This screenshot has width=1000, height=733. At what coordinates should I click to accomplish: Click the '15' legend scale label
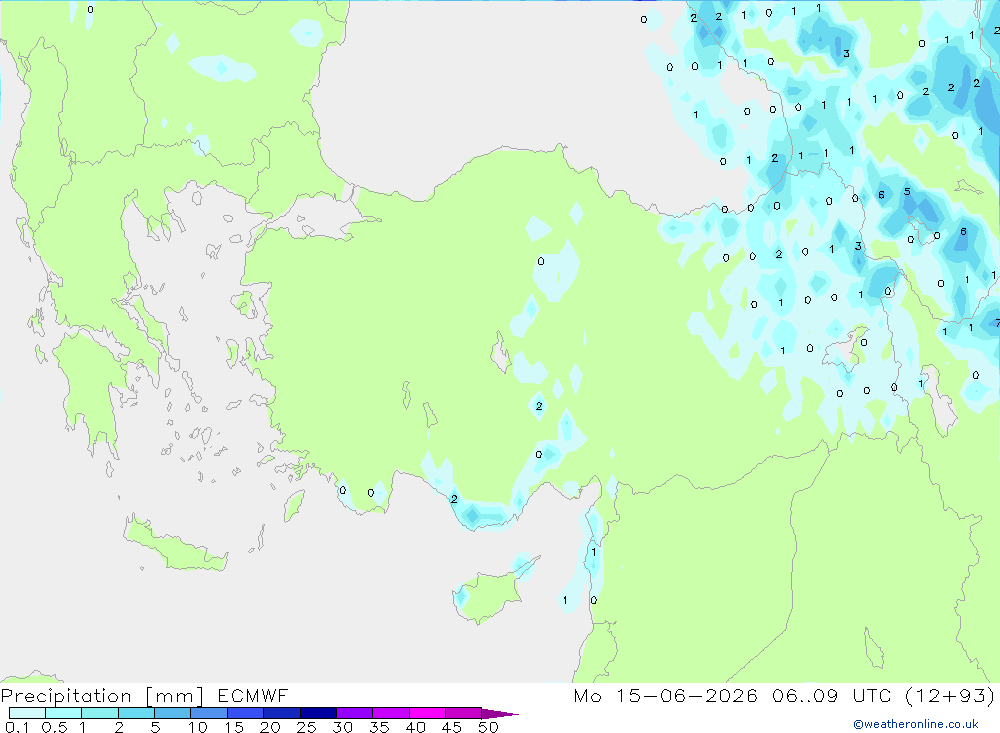pyautogui.click(x=234, y=727)
